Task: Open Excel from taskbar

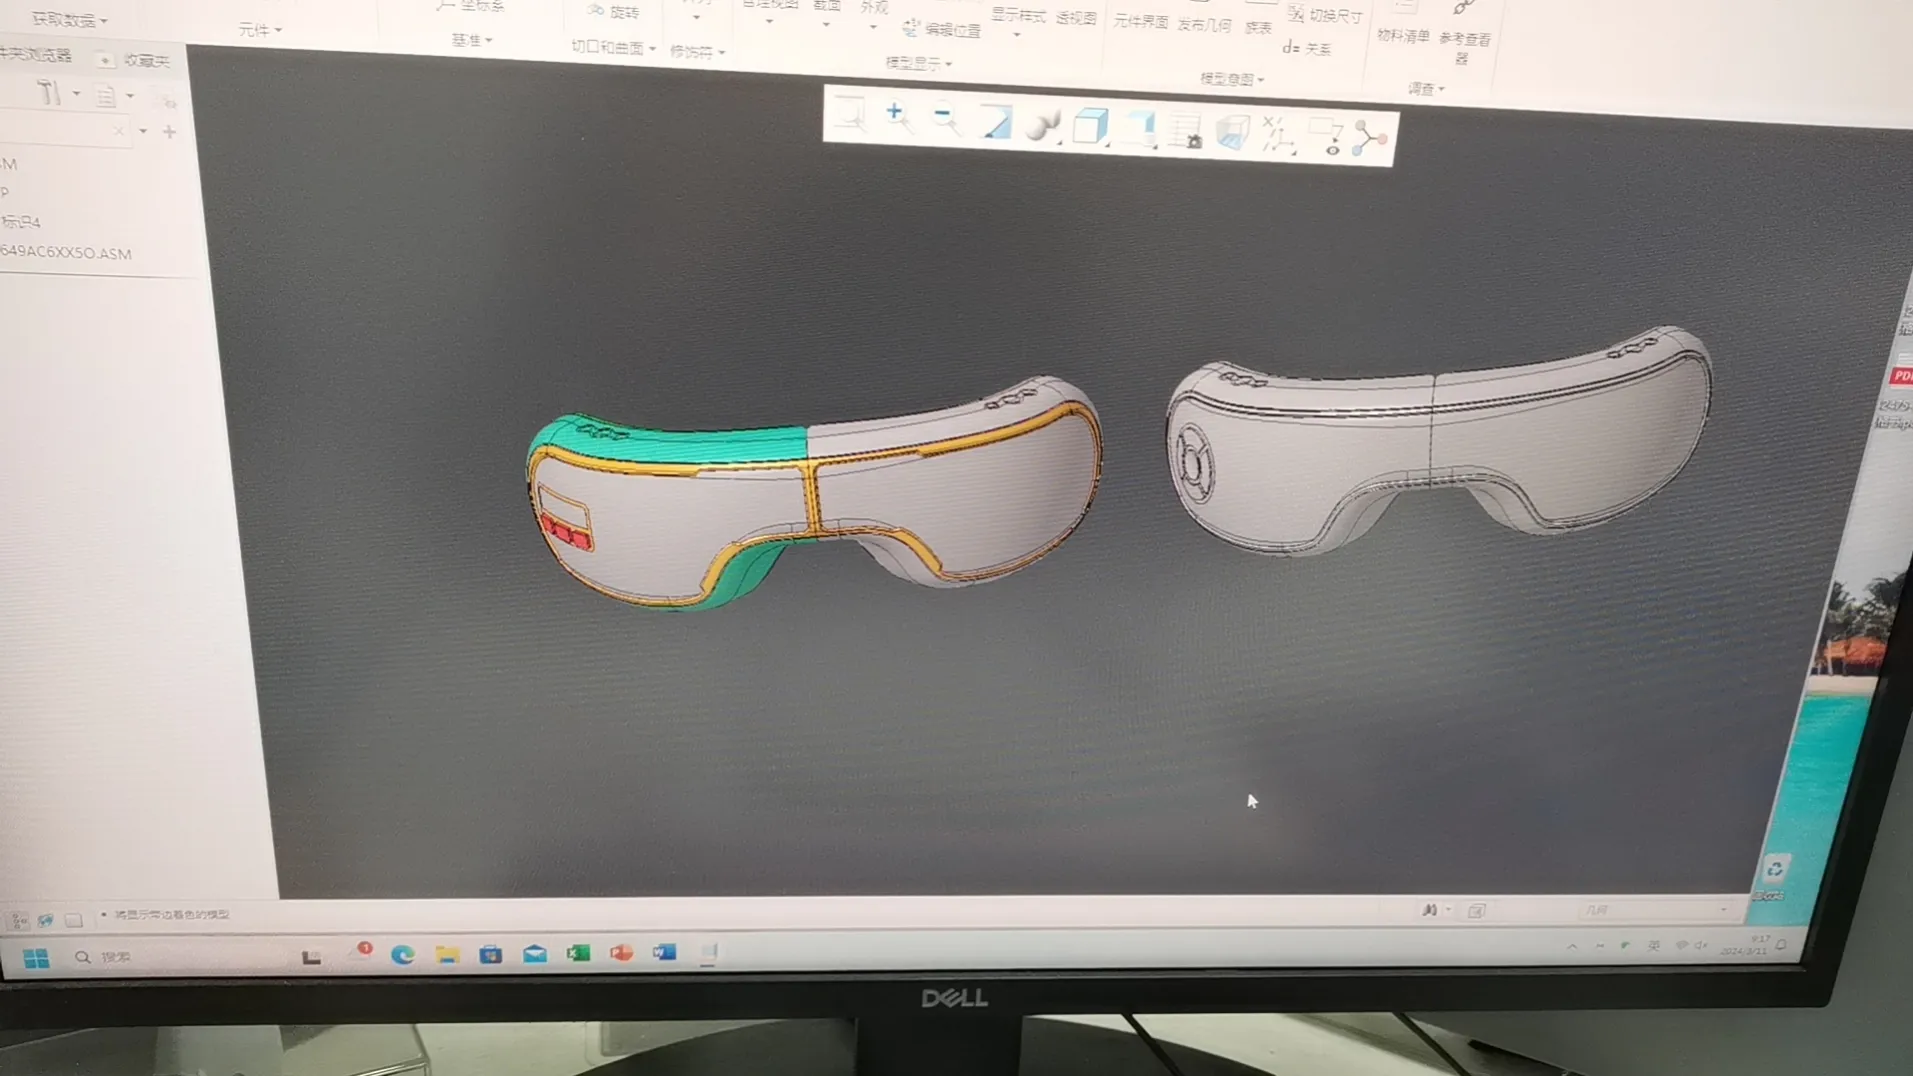Action: (578, 954)
